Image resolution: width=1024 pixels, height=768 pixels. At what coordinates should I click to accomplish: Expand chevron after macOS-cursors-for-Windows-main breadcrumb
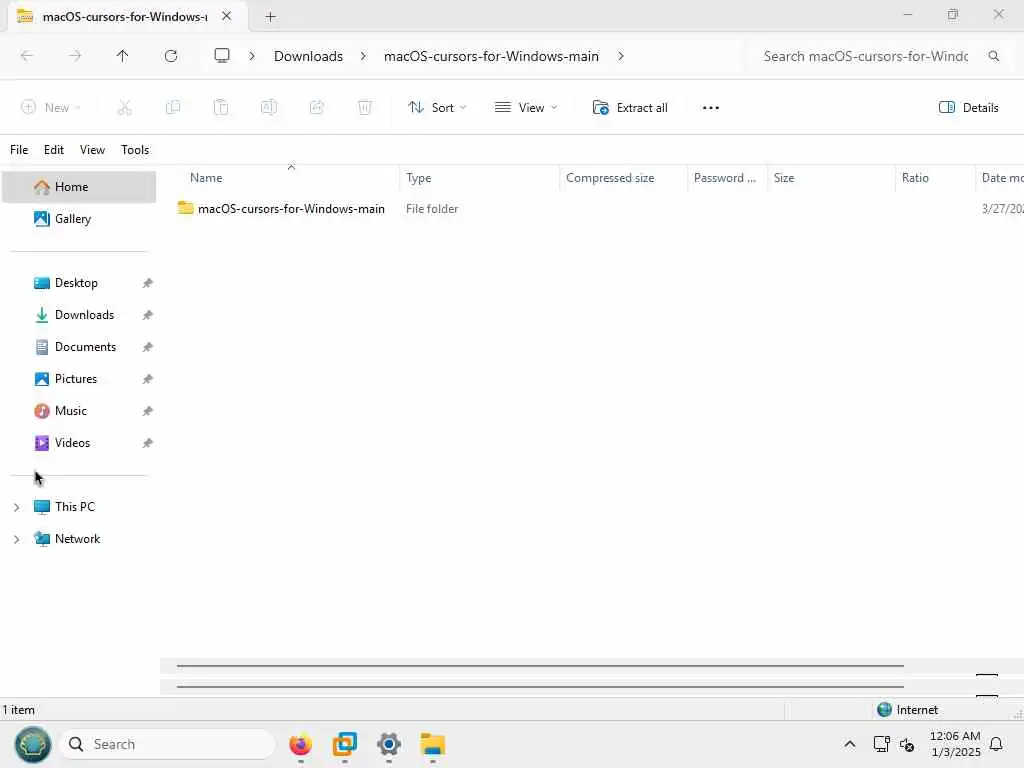click(x=620, y=56)
